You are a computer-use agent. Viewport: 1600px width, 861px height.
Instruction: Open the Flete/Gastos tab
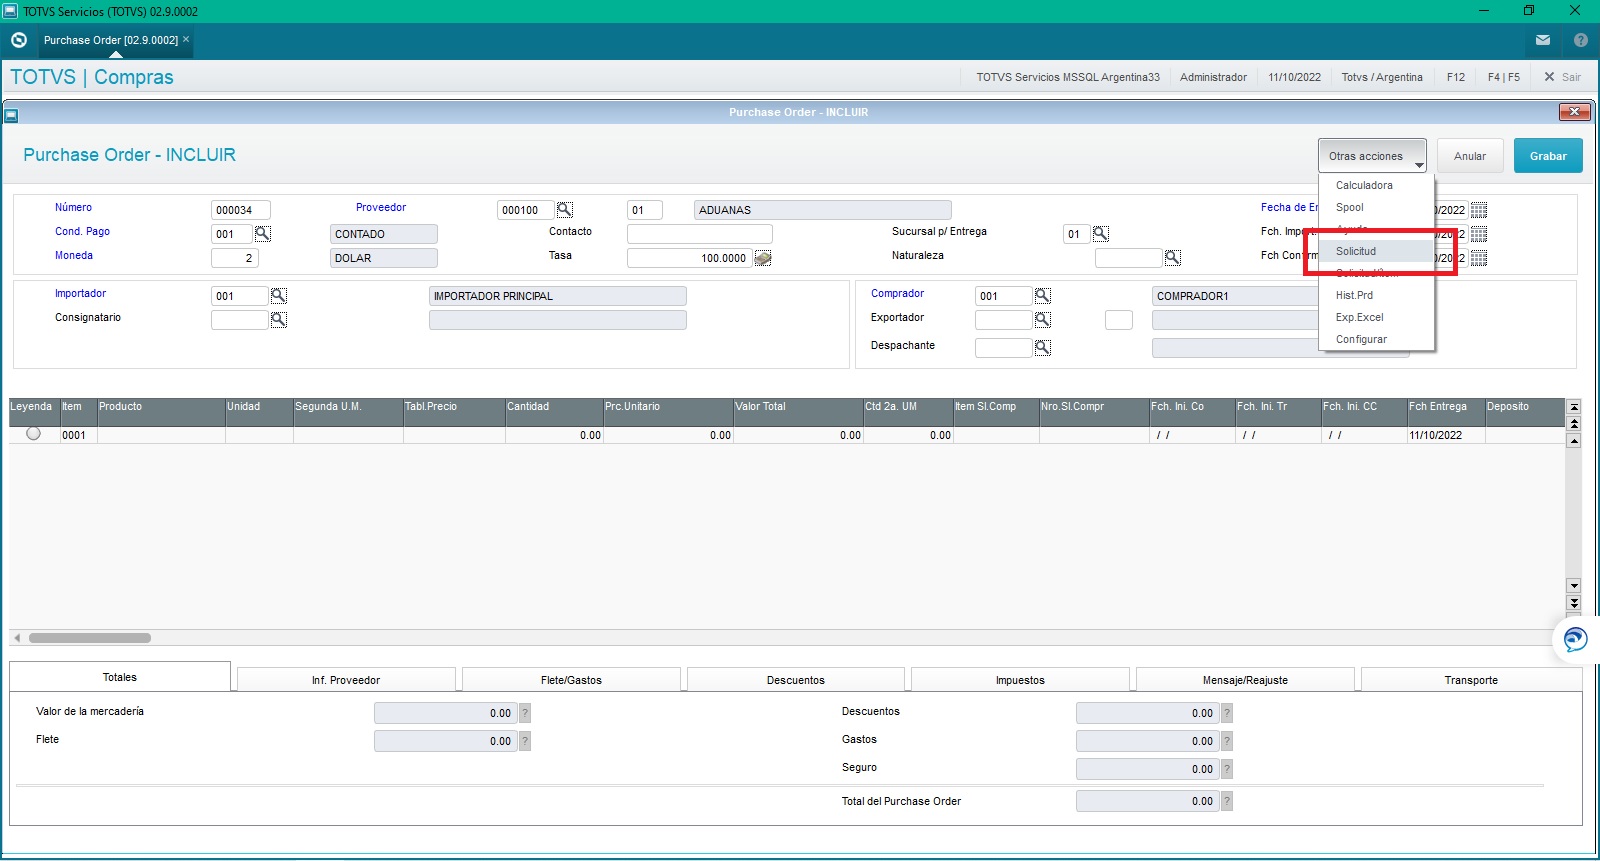[571, 680]
